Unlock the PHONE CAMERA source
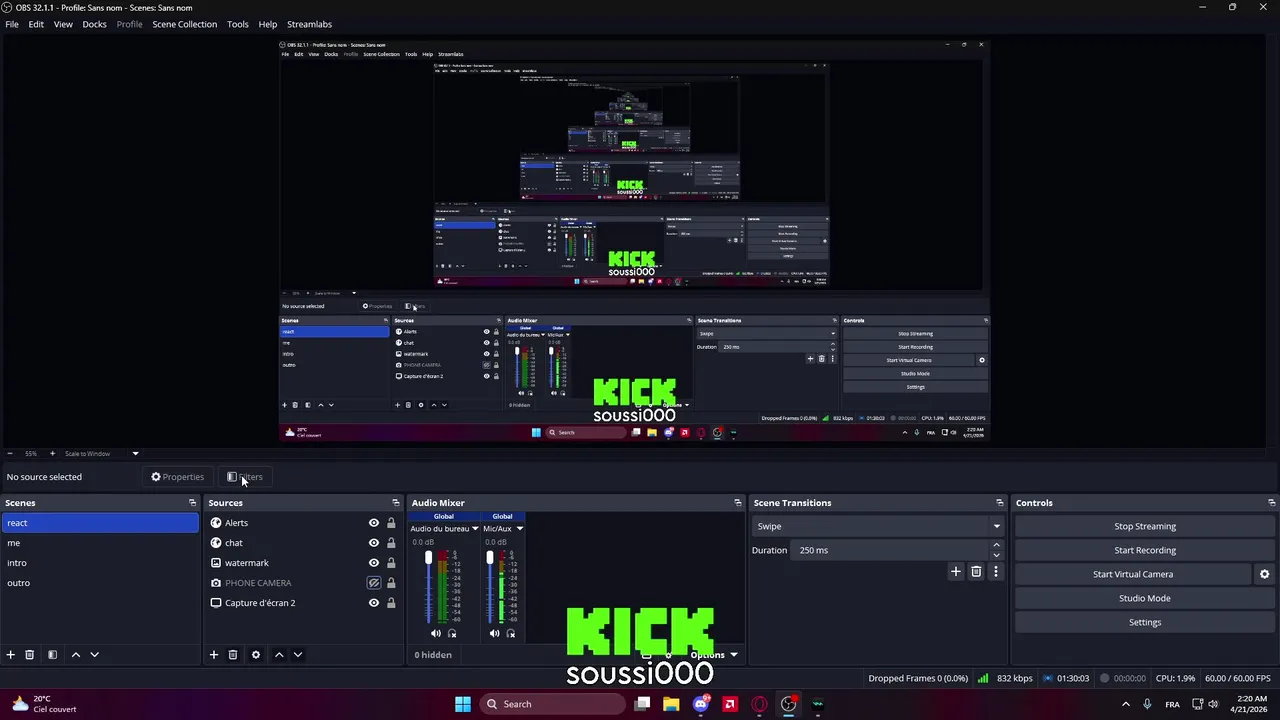1280x720 pixels. (x=391, y=583)
